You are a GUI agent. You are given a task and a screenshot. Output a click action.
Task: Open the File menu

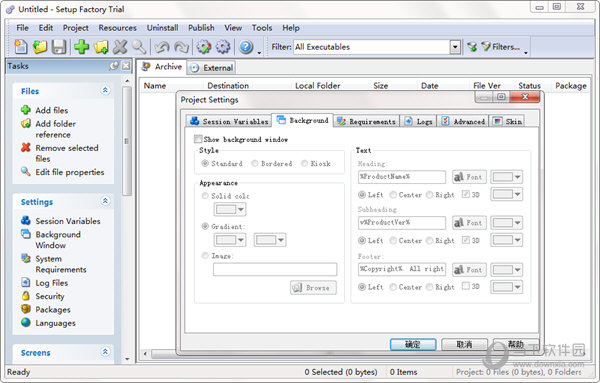click(22, 28)
